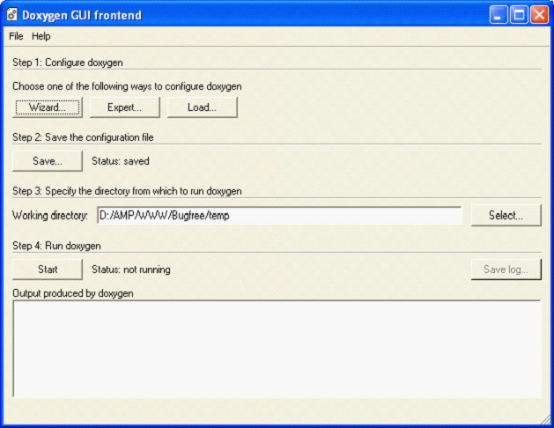Click the 'Step 1: Configure doxygen' heading
This screenshot has height=428, width=554.
[67, 63]
